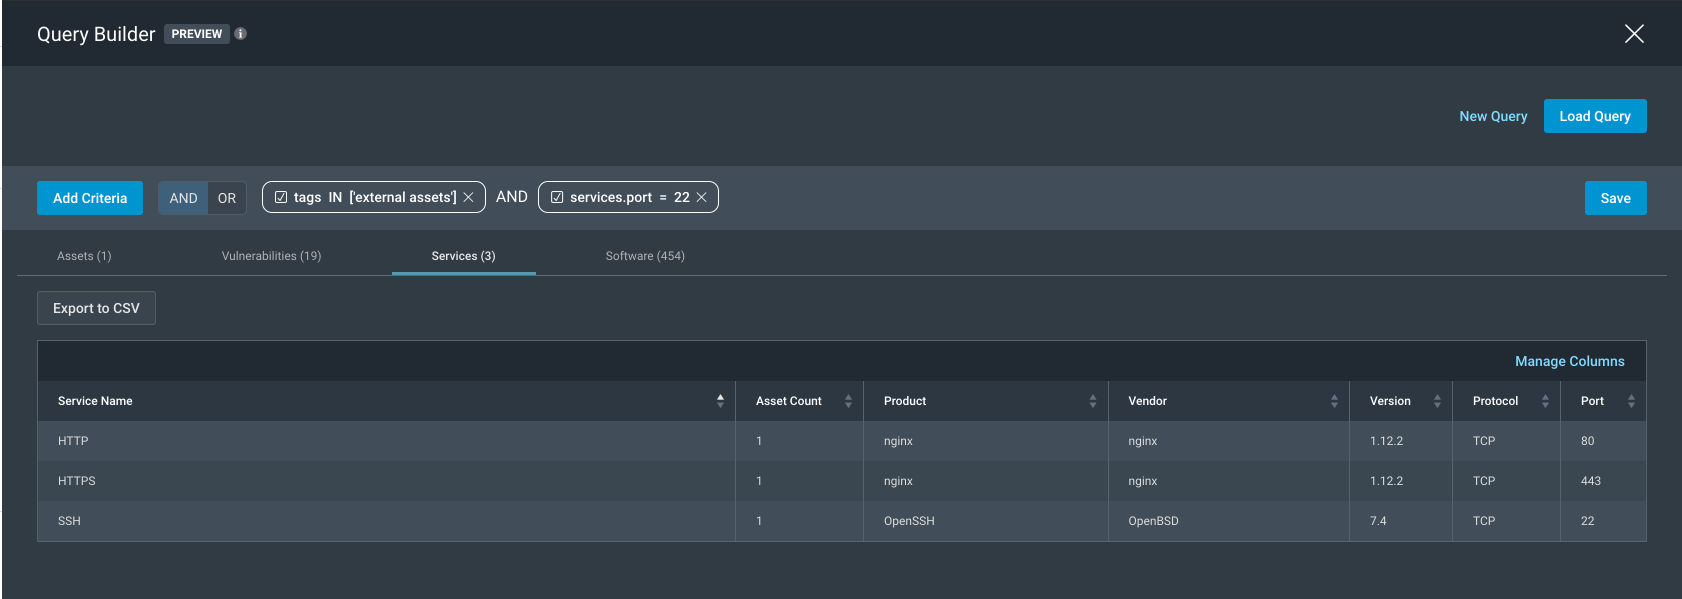1682x599 pixels.
Task: Sort table by Product column
Action: click(x=1092, y=401)
